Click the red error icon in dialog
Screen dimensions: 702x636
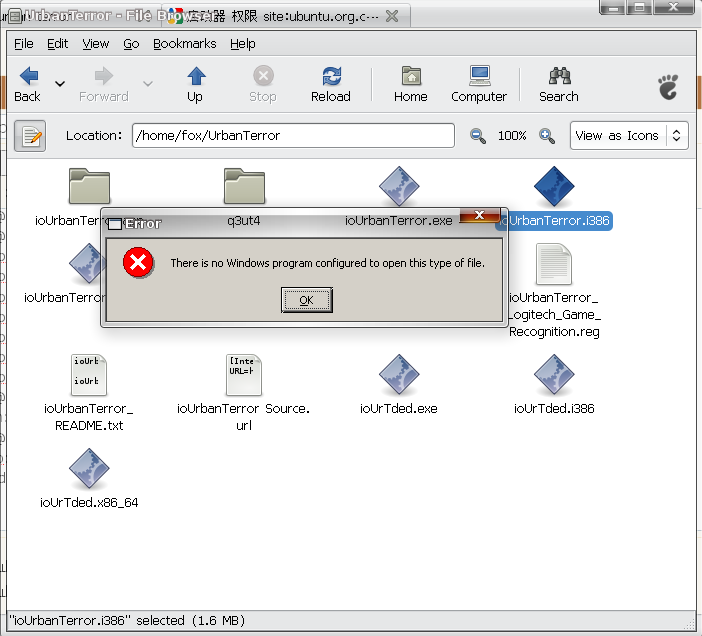pyautogui.click(x=138, y=263)
